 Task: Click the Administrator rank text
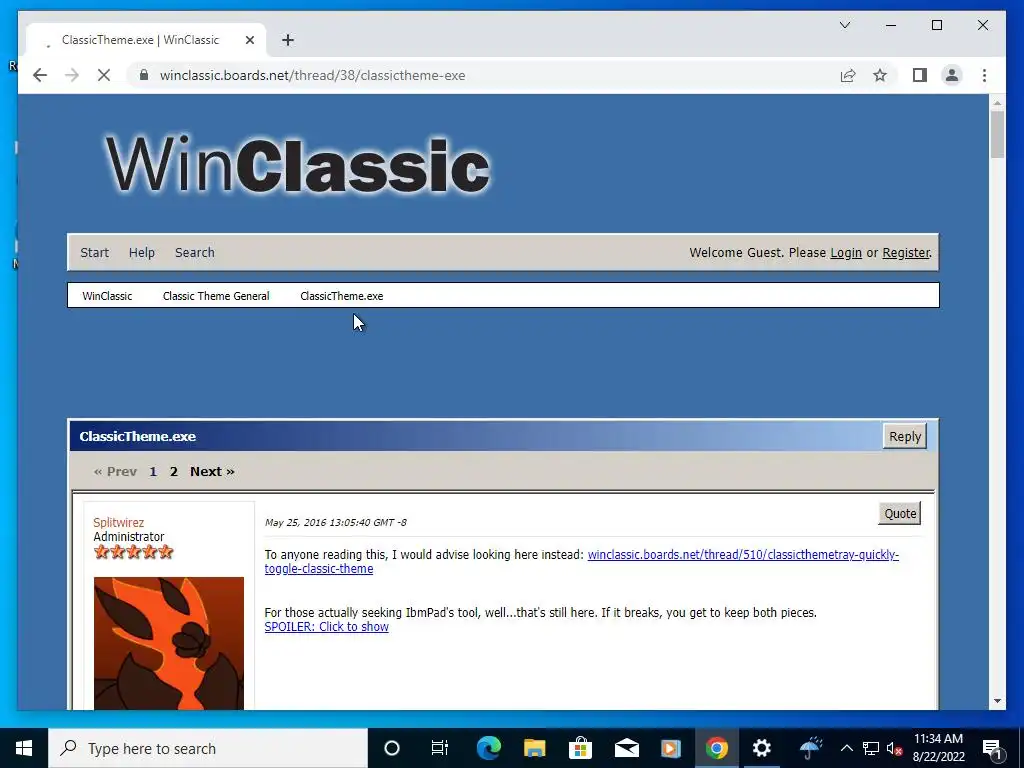129,537
